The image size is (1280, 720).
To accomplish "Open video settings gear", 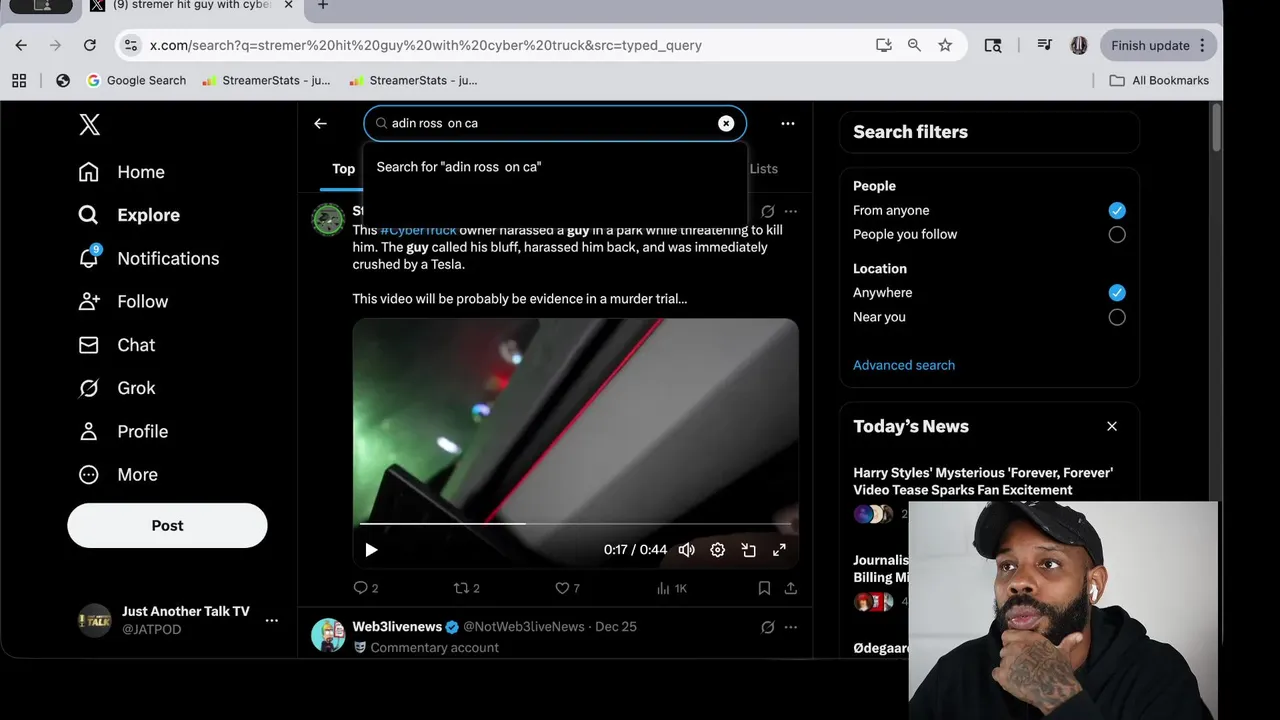I will [x=717, y=549].
